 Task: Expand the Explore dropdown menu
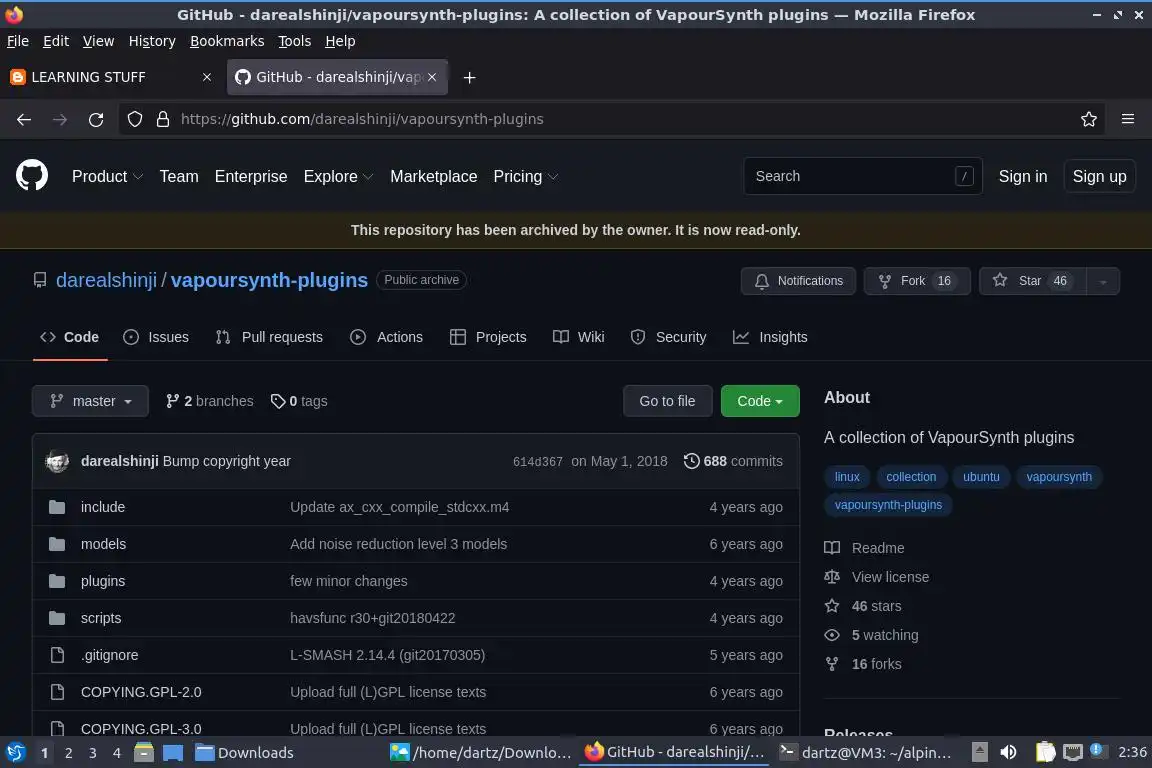(339, 176)
